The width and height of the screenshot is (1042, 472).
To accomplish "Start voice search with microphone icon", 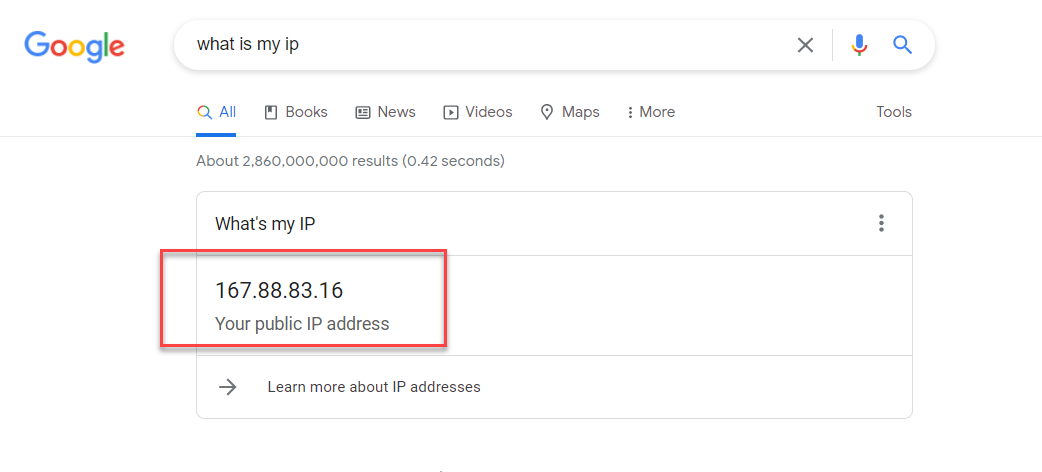I will pos(859,45).
